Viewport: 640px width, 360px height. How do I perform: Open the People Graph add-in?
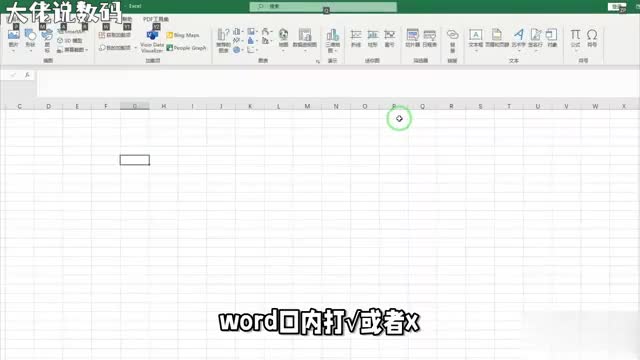pos(186,48)
